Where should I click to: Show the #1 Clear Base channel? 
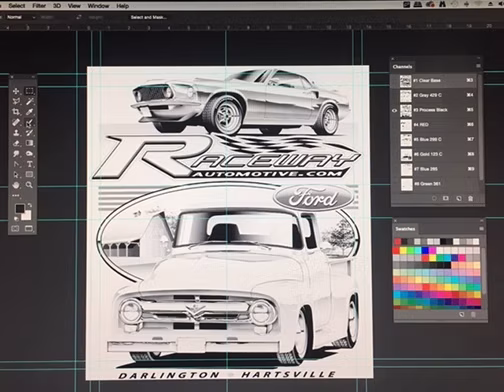[x=394, y=81]
